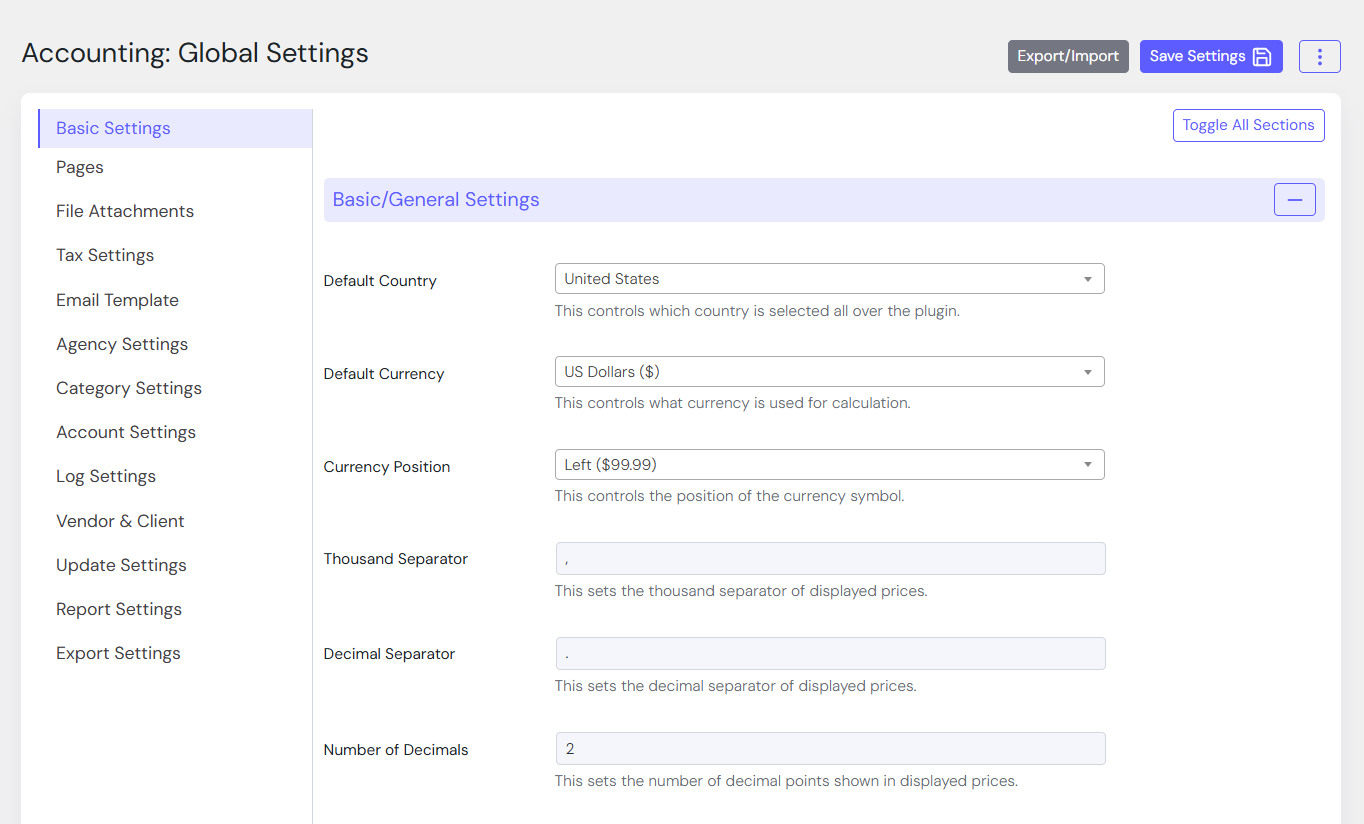The width and height of the screenshot is (1364, 824).
Task: Go to Tax Settings
Action: 105,256
